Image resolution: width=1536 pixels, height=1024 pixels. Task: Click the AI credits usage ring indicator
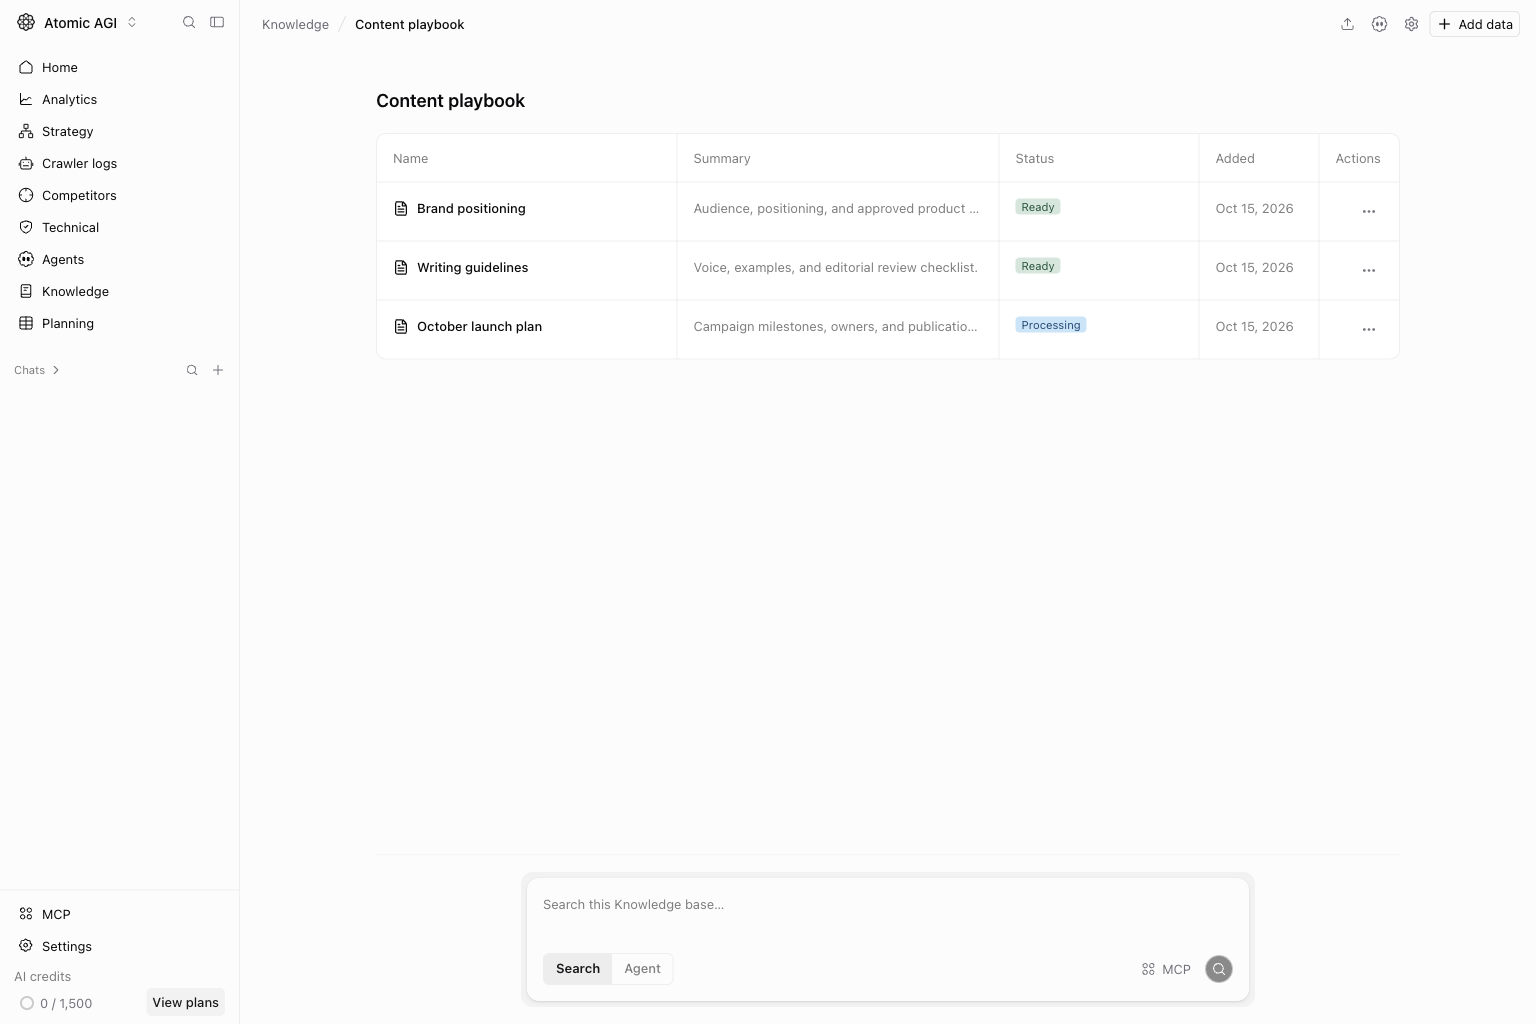tap(27, 1003)
